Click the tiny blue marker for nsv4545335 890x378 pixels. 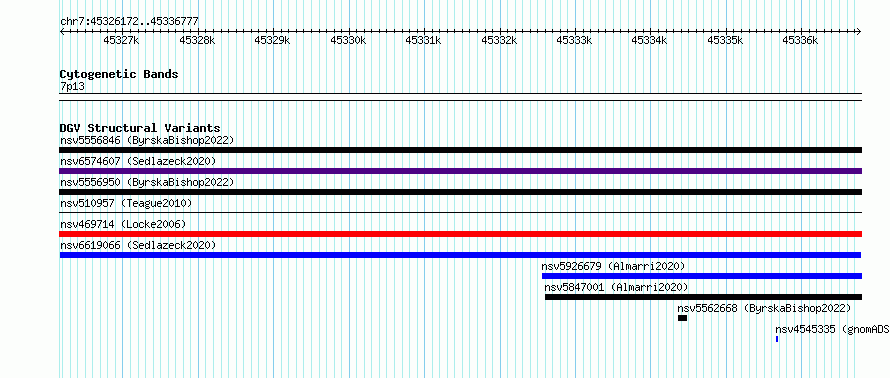click(x=776, y=339)
